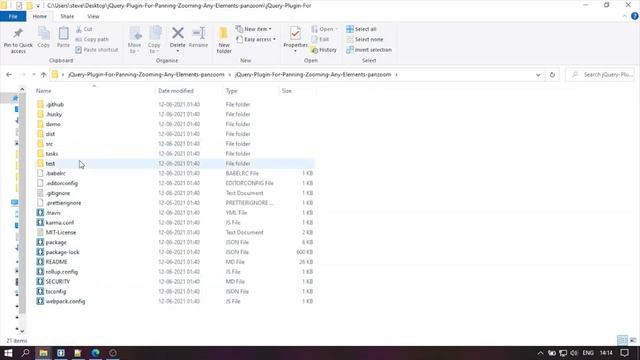This screenshot has height=360, width=640.
Task: Select the .babelrc file
Action: [x=56, y=173]
